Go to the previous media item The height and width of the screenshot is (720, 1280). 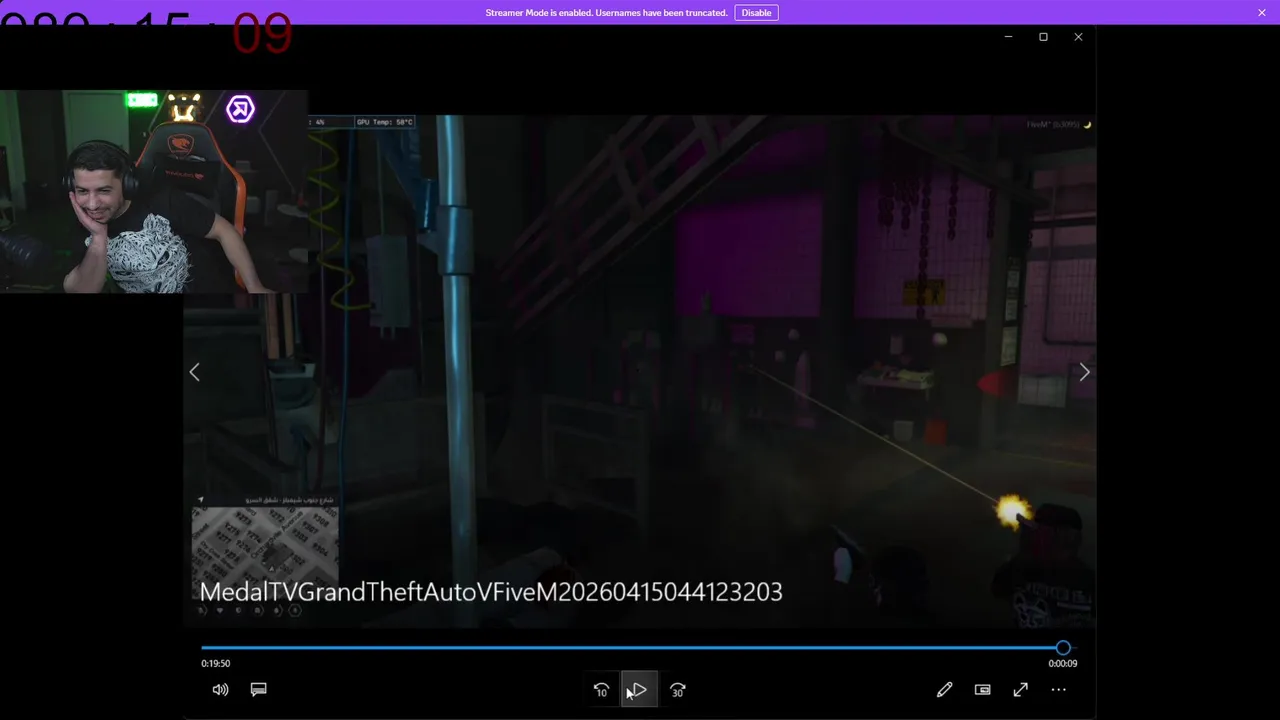click(195, 372)
